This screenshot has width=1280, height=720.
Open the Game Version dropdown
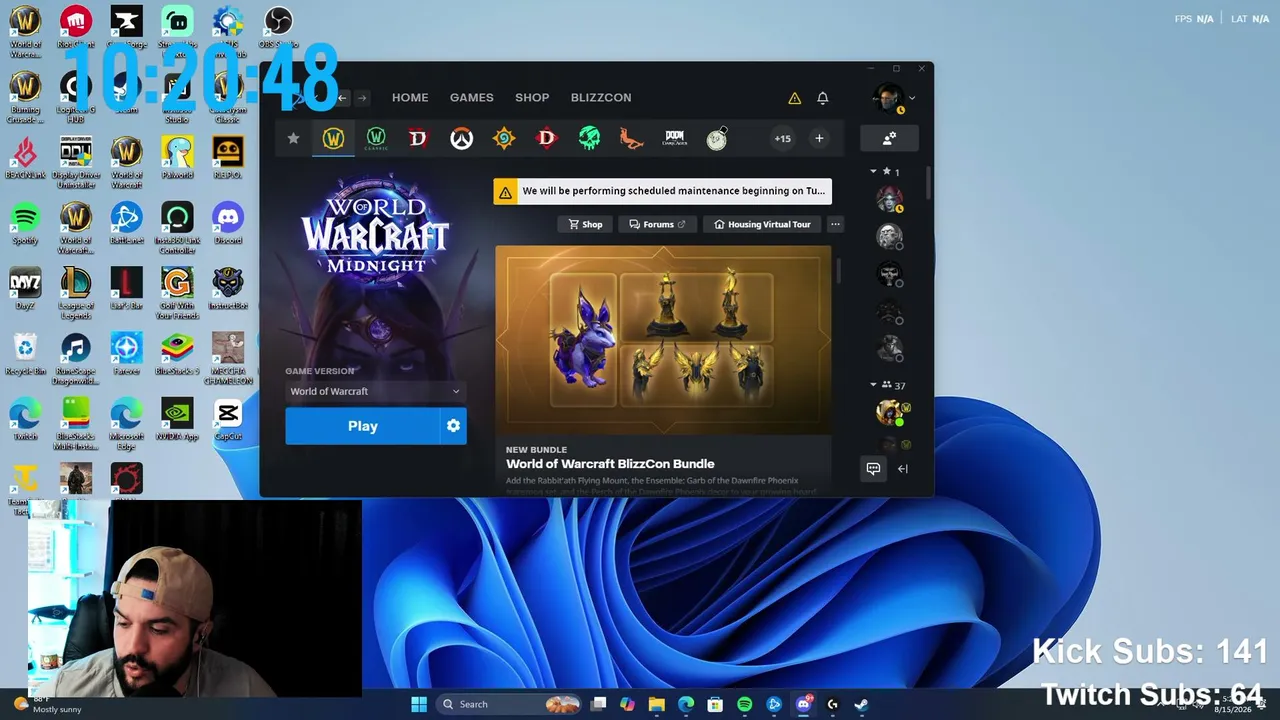(375, 391)
